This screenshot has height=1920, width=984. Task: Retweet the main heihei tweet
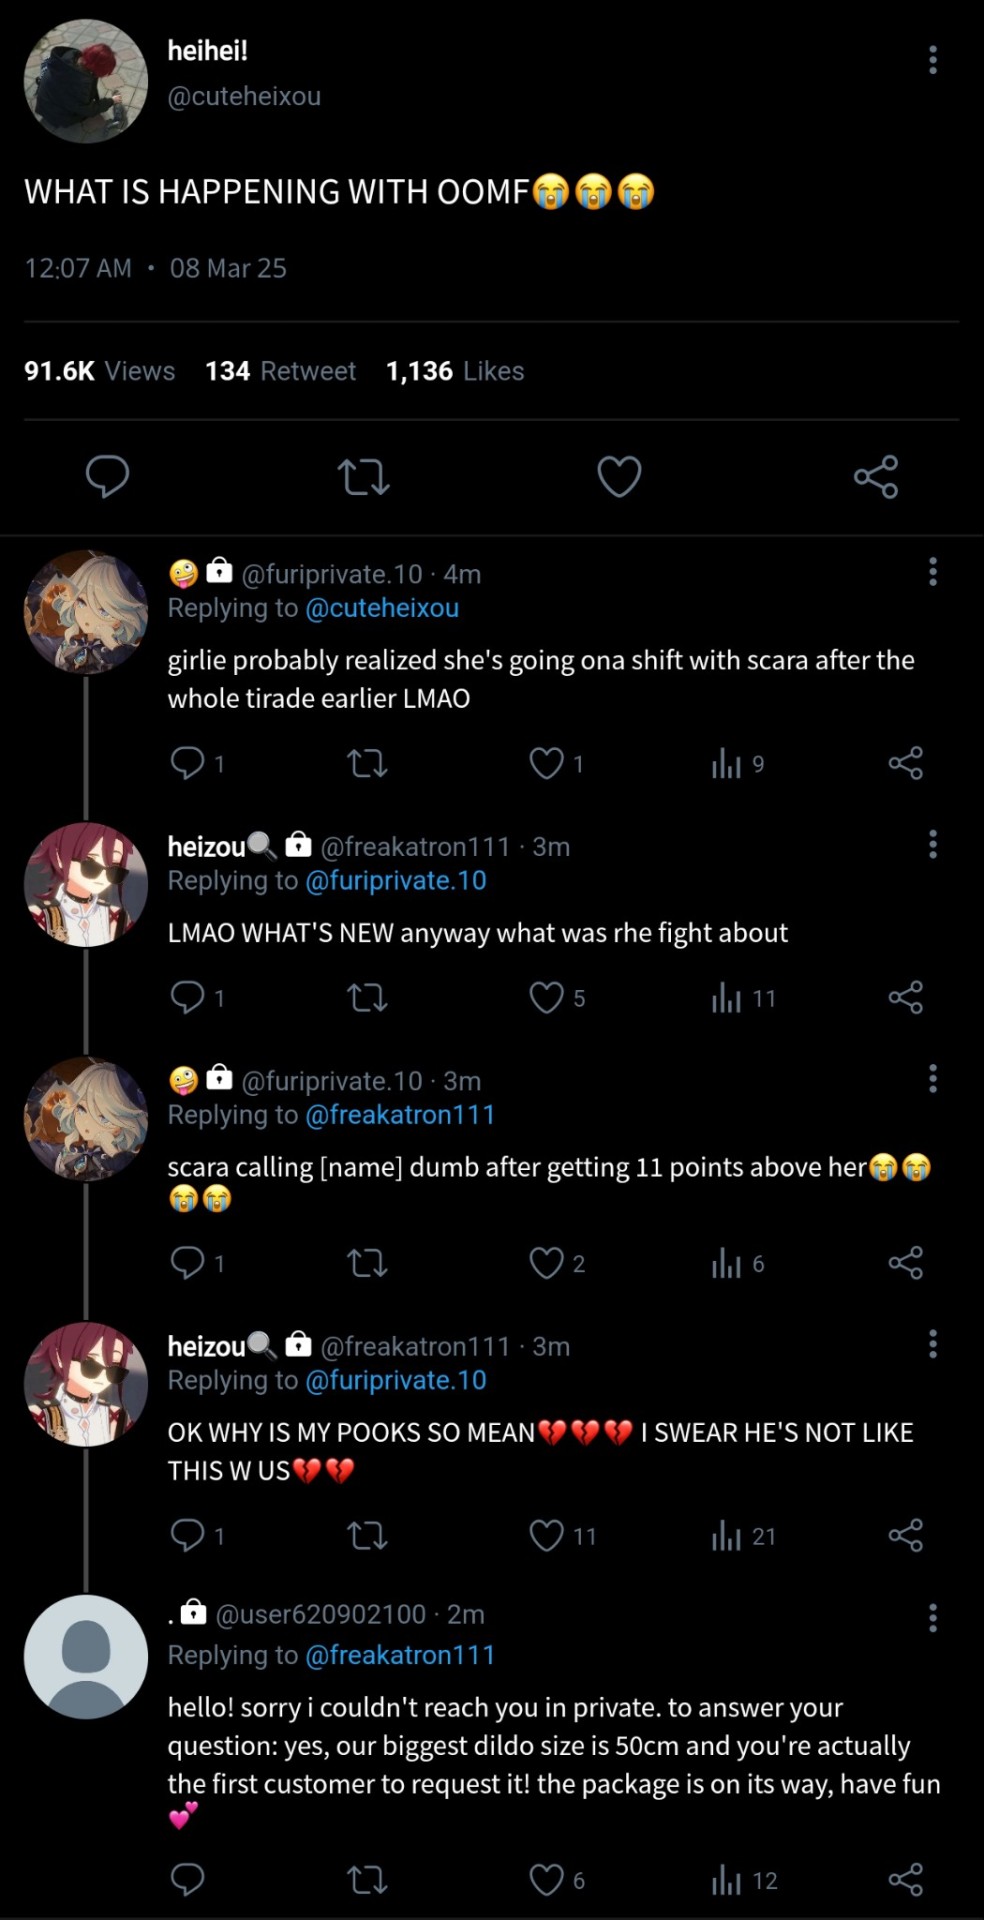pyautogui.click(x=363, y=477)
